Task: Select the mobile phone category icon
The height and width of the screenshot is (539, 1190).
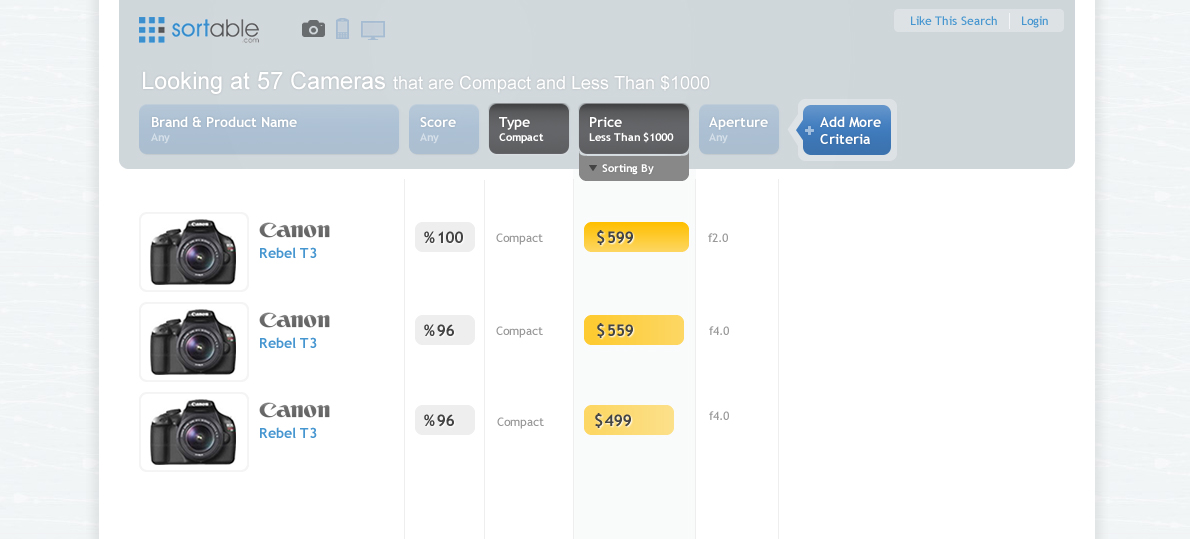Action: coord(342,29)
